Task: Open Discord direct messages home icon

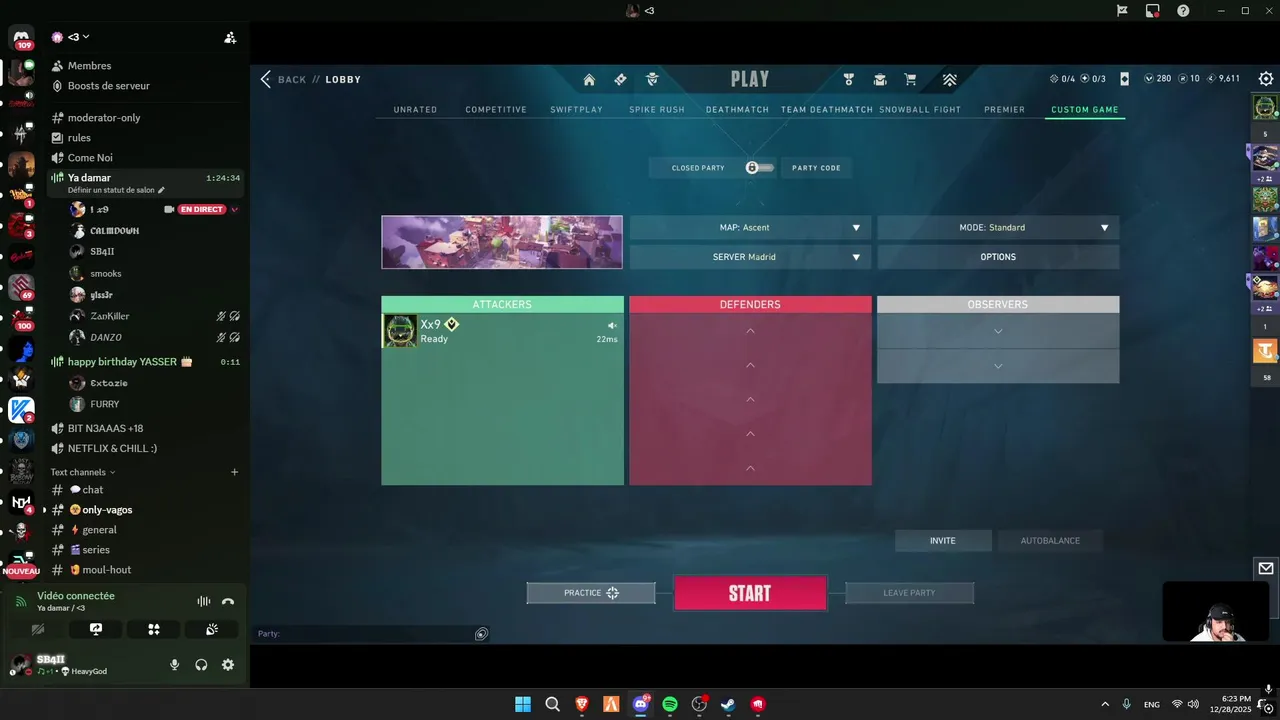Action: tap(21, 39)
